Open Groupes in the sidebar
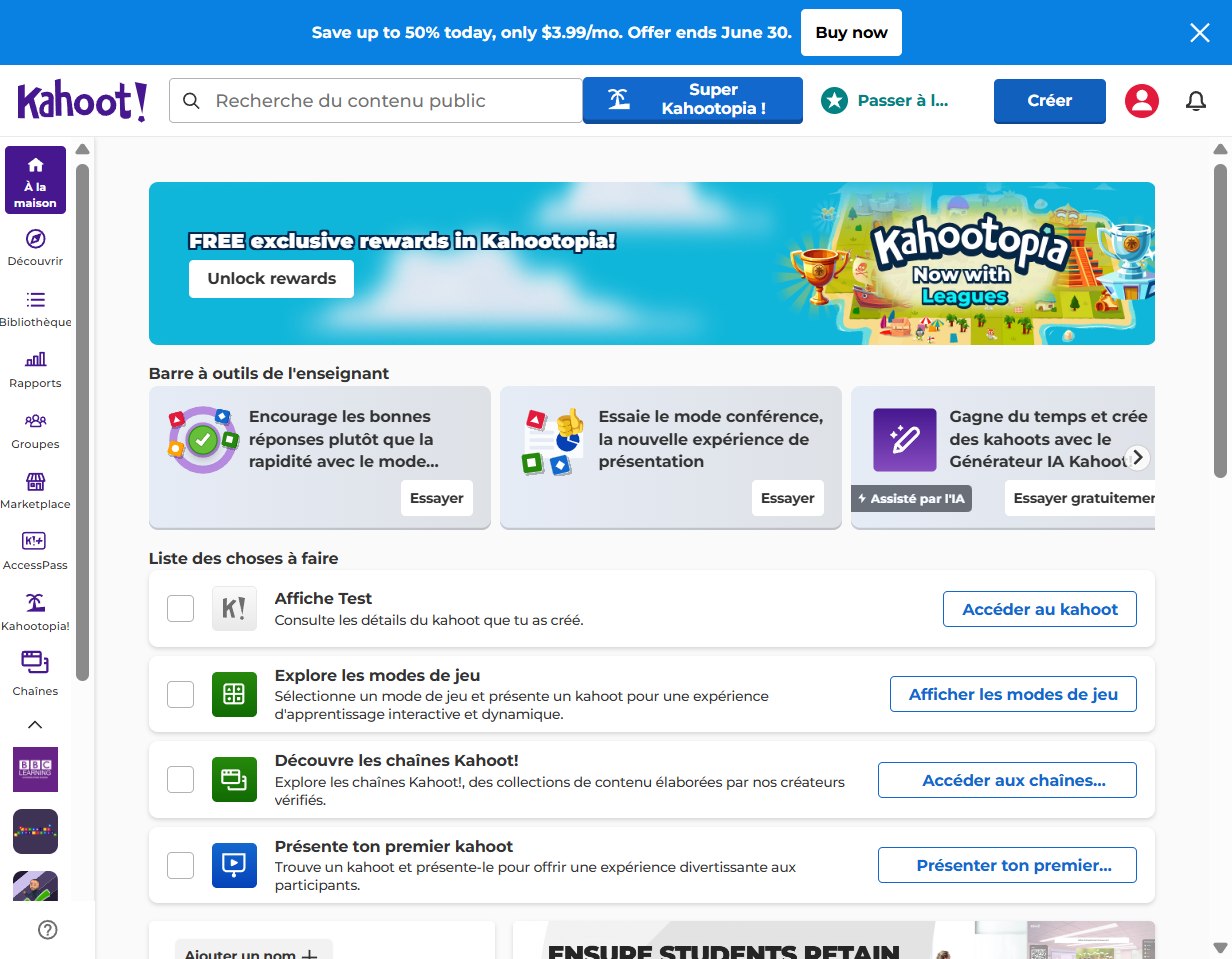1232x959 pixels. [35, 431]
